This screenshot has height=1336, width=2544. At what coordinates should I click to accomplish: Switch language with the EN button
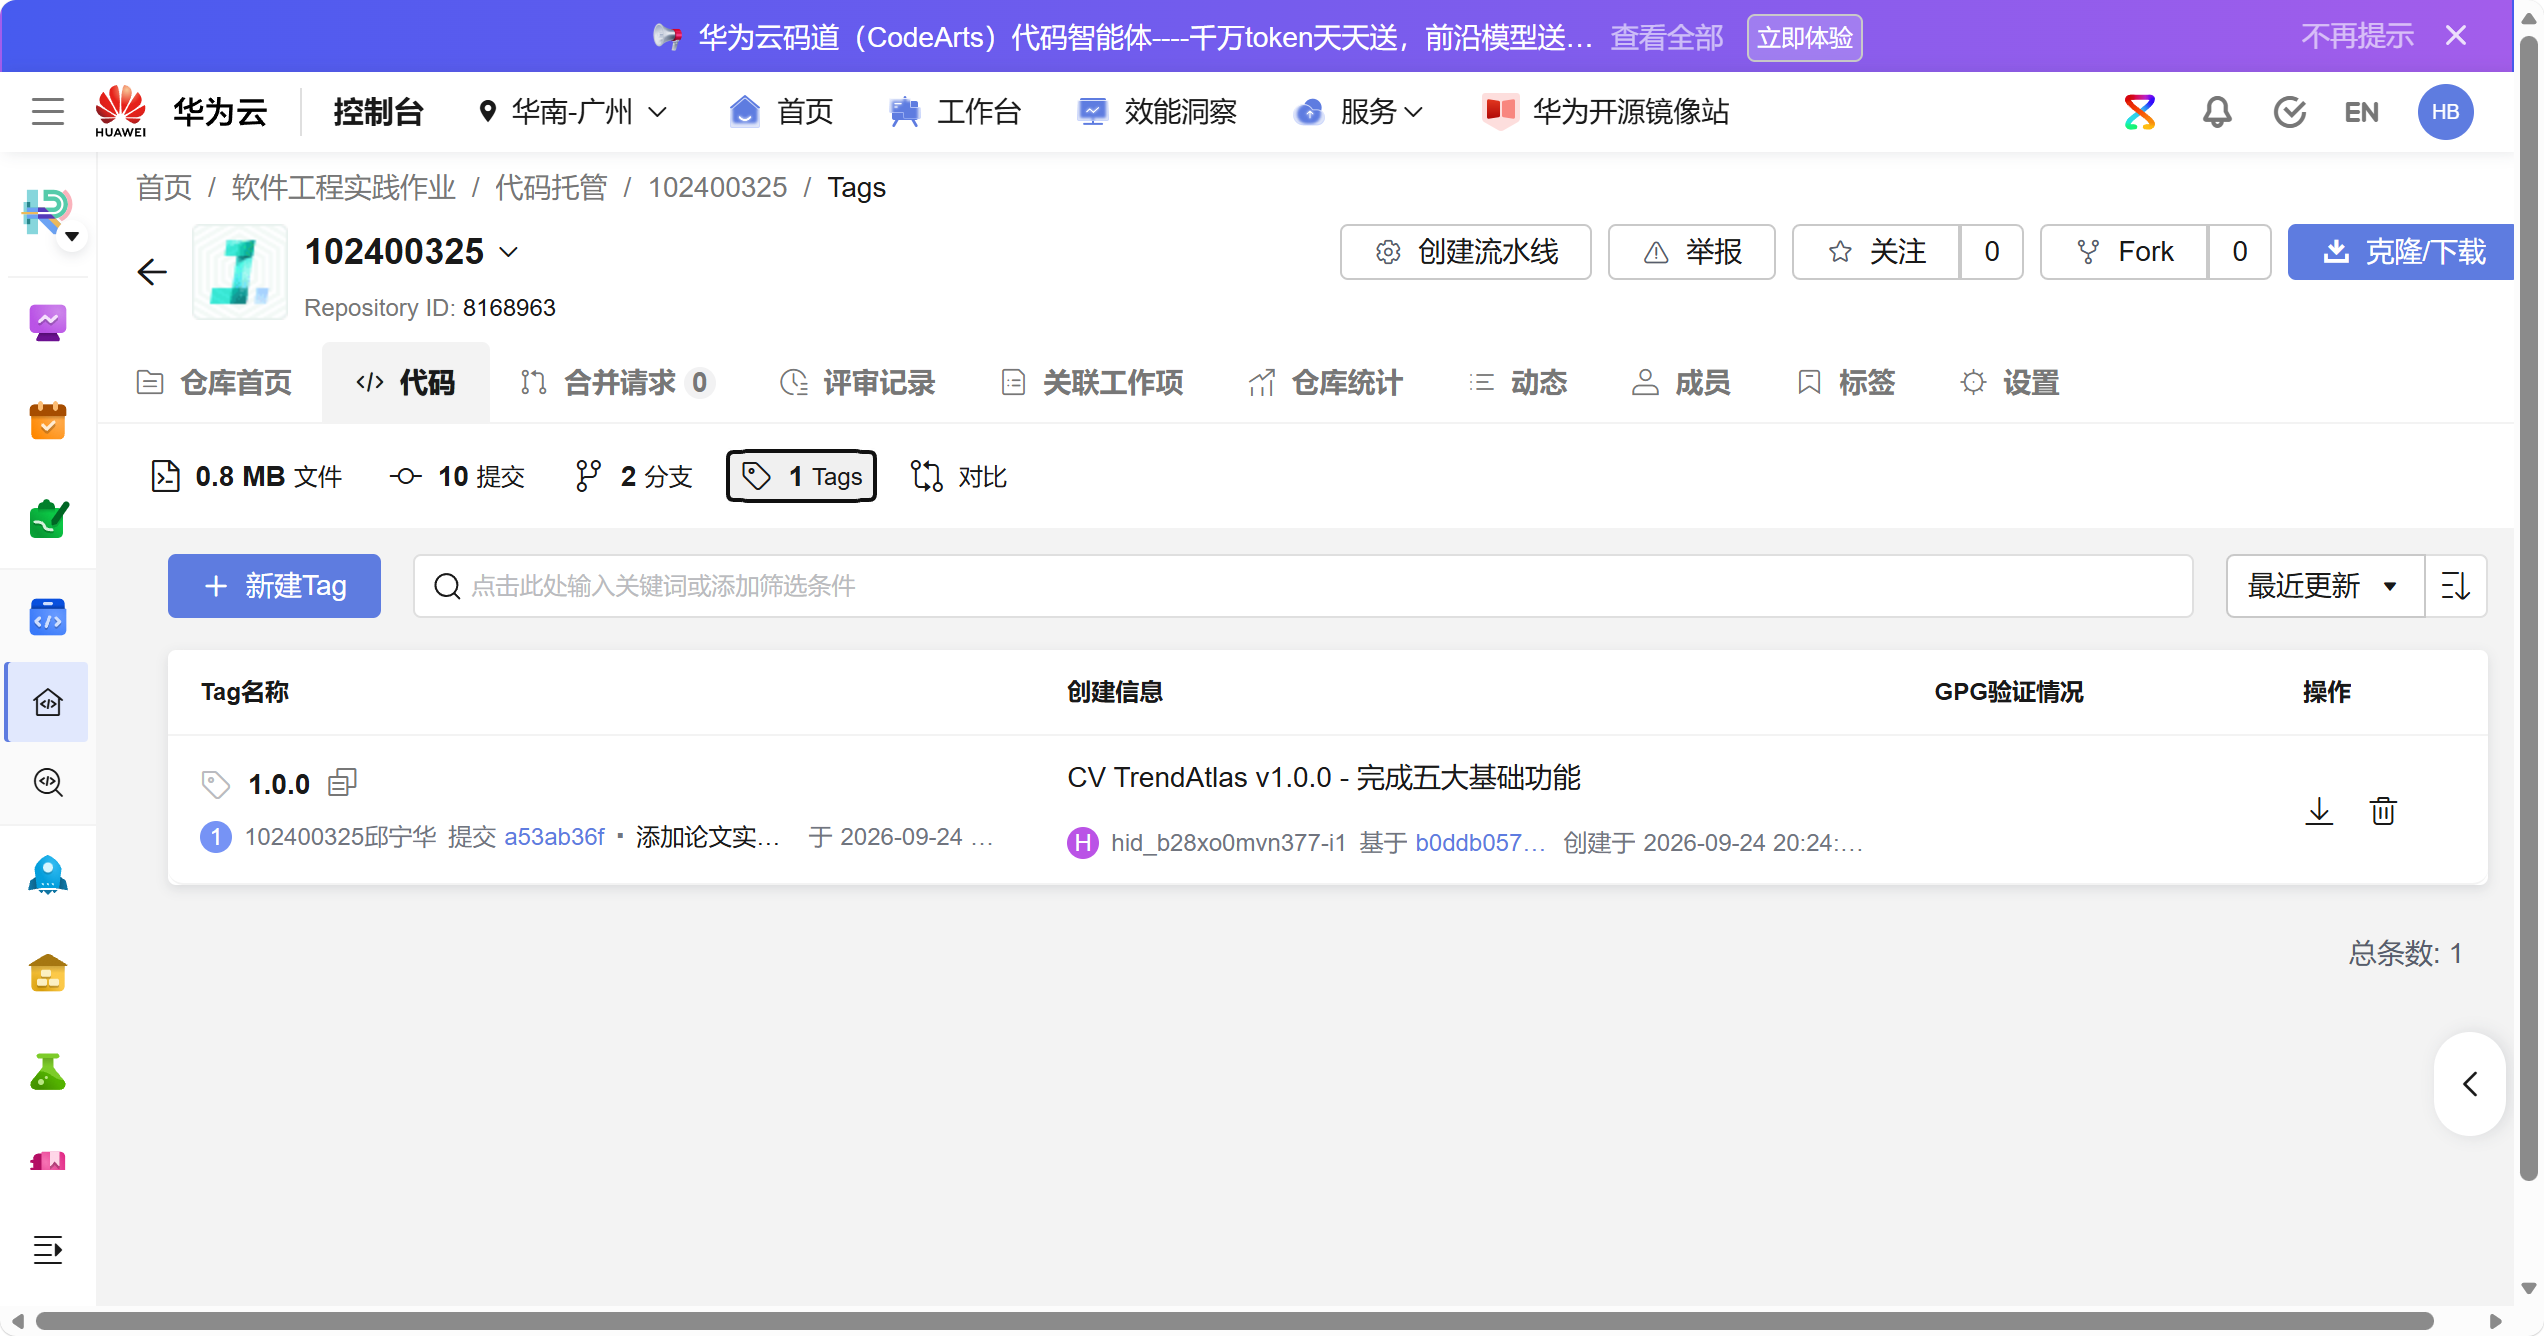[2361, 112]
